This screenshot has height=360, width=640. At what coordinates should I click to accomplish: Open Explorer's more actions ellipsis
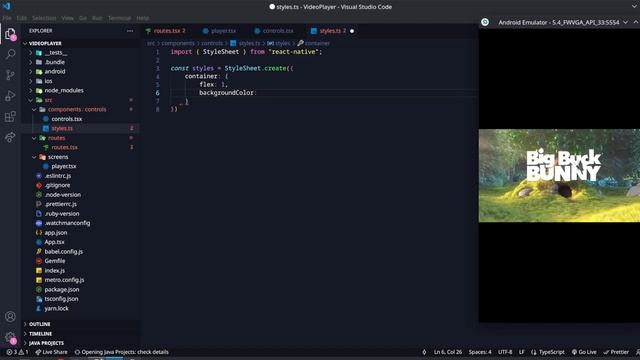130,31
